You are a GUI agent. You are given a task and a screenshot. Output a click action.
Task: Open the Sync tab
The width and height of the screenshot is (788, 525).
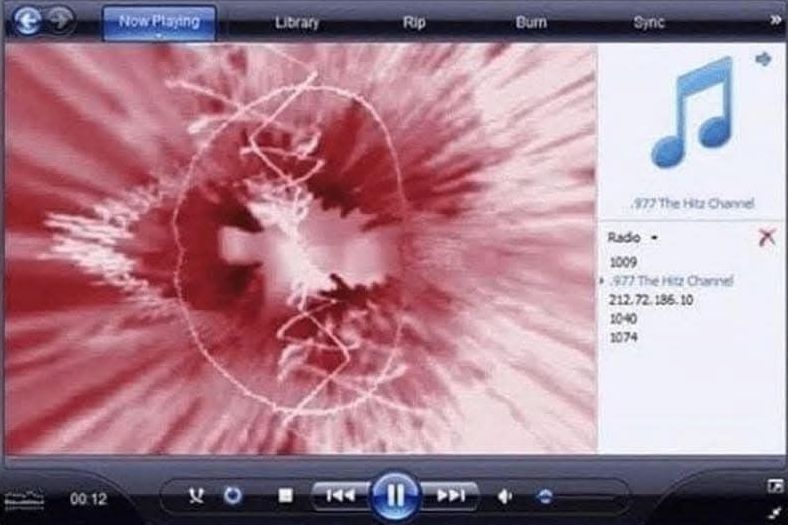649,22
